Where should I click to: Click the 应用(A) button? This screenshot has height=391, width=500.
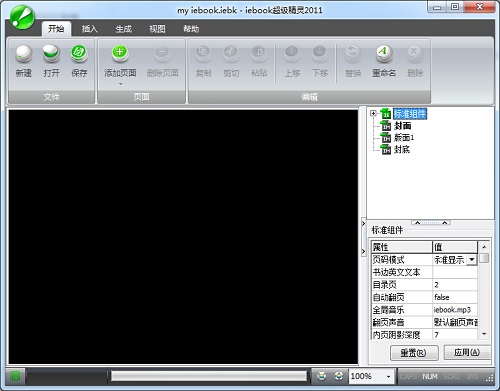click(x=467, y=352)
